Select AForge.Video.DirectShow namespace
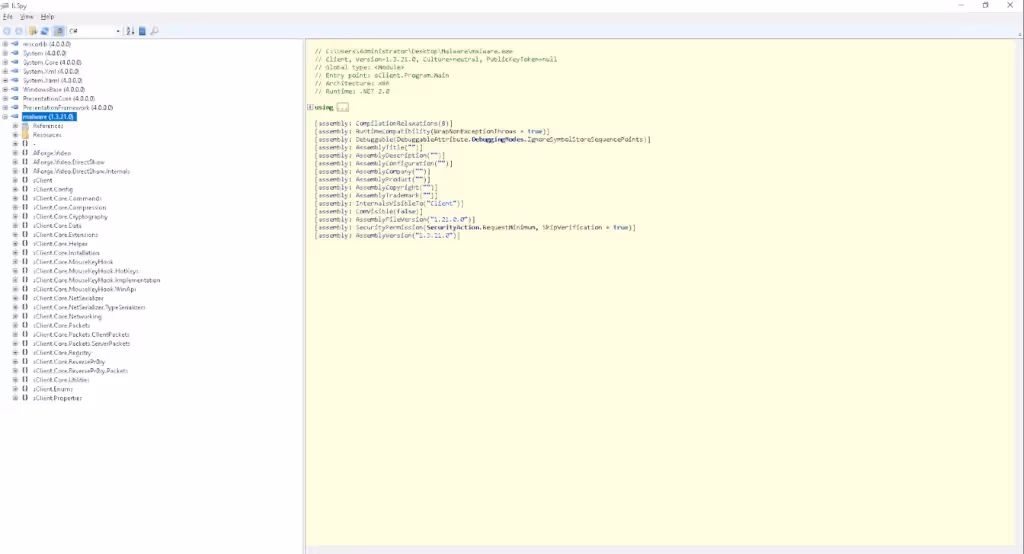This screenshot has width=1024, height=554. coord(69,162)
